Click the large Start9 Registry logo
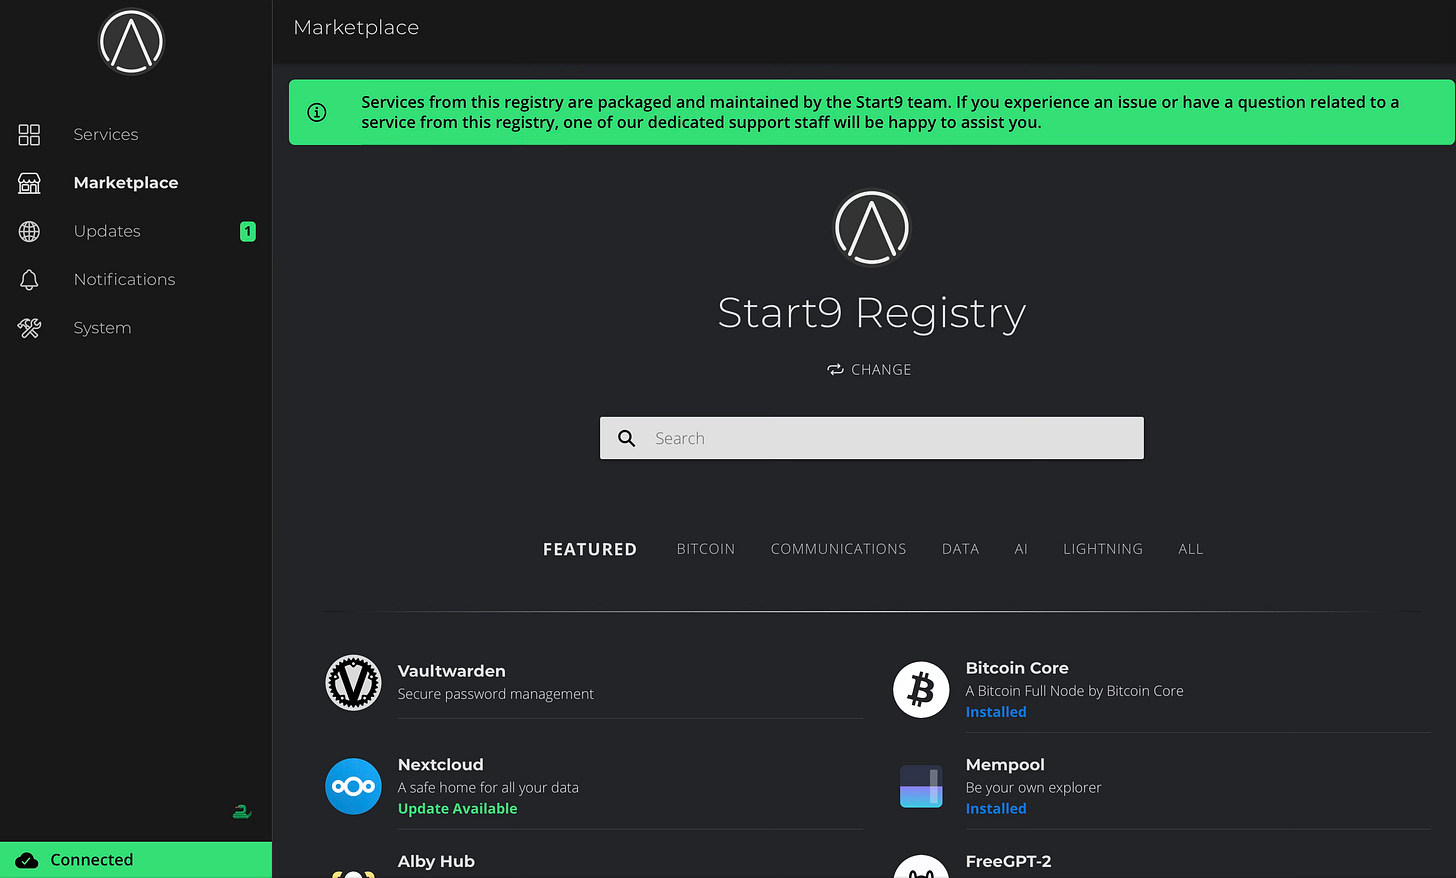The image size is (1456, 878). (x=872, y=228)
